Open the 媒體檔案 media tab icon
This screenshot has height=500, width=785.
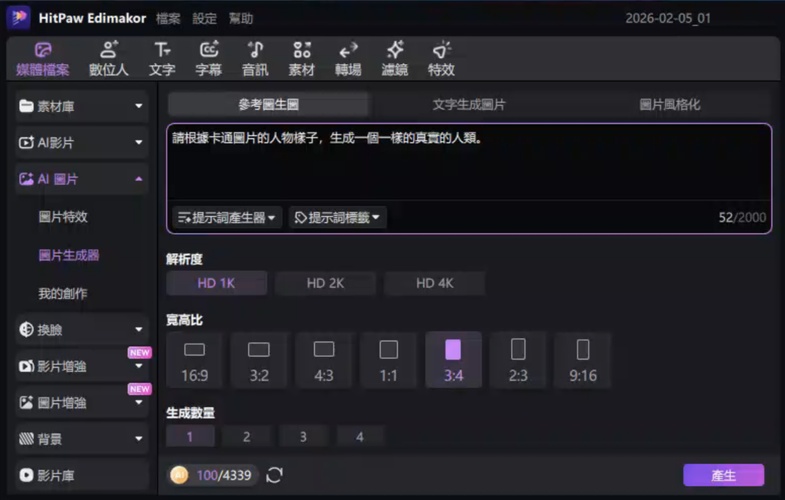coord(43,50)
